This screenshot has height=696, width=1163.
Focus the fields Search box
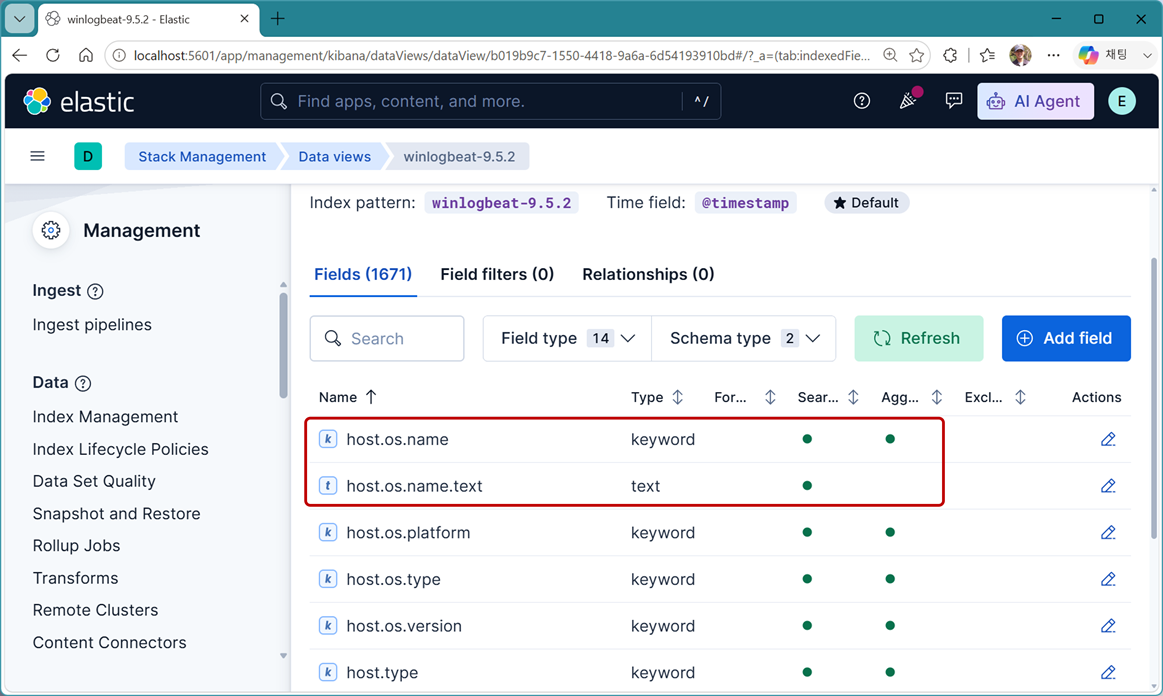[x=387, y=338]
